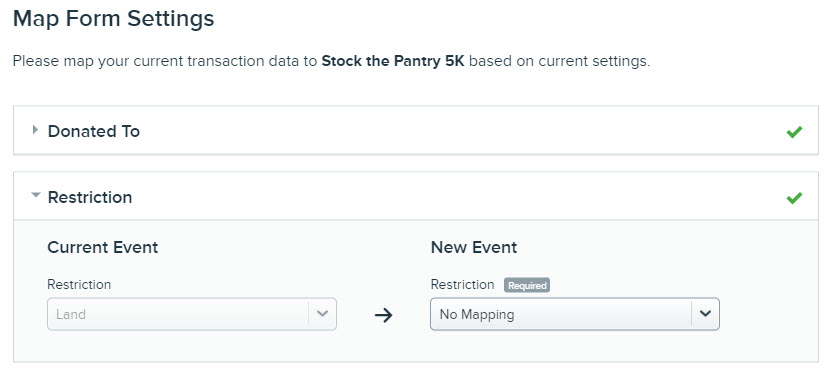Click the No Mapping text in dropdown
The image size is (832, 374).
(x=476, y=315)
